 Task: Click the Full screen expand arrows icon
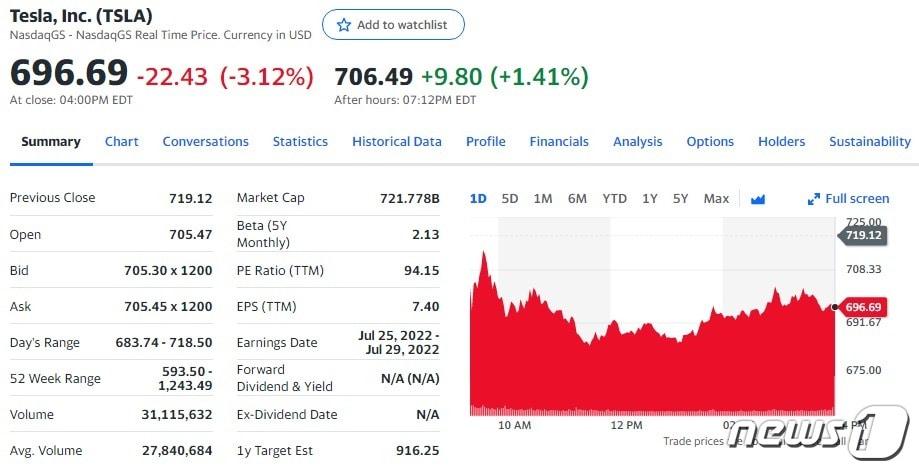(x=813, y=199)
